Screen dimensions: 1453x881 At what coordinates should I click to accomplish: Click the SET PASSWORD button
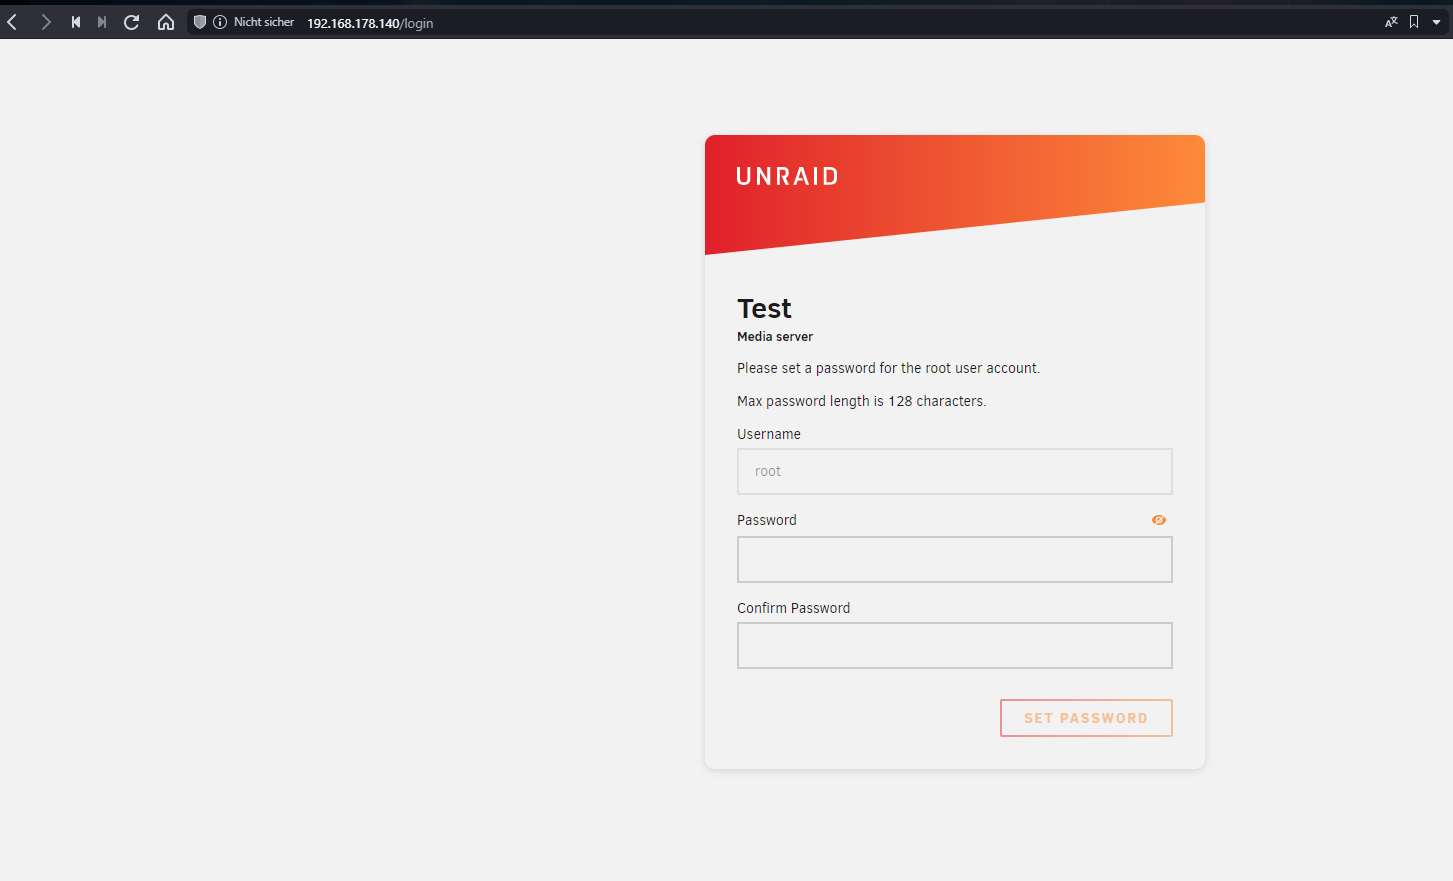tap(1086, 718)
